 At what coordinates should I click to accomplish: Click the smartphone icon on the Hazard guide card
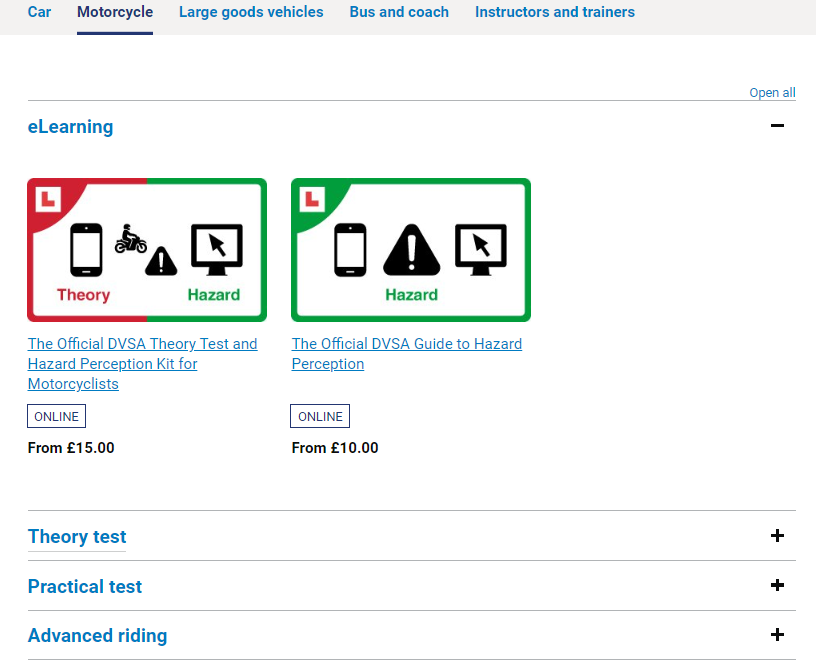click(x=350, y=250)
